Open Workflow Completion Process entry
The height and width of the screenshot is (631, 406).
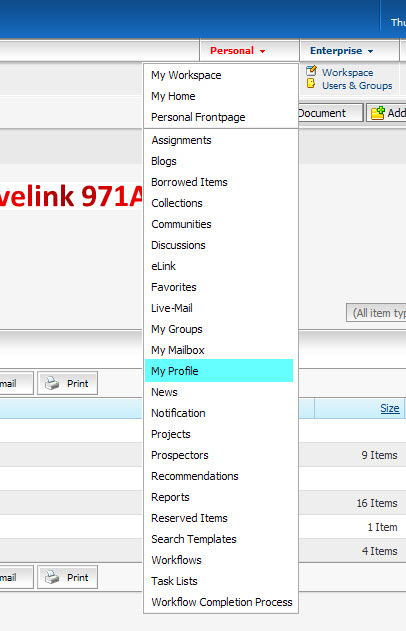[222, 602]
